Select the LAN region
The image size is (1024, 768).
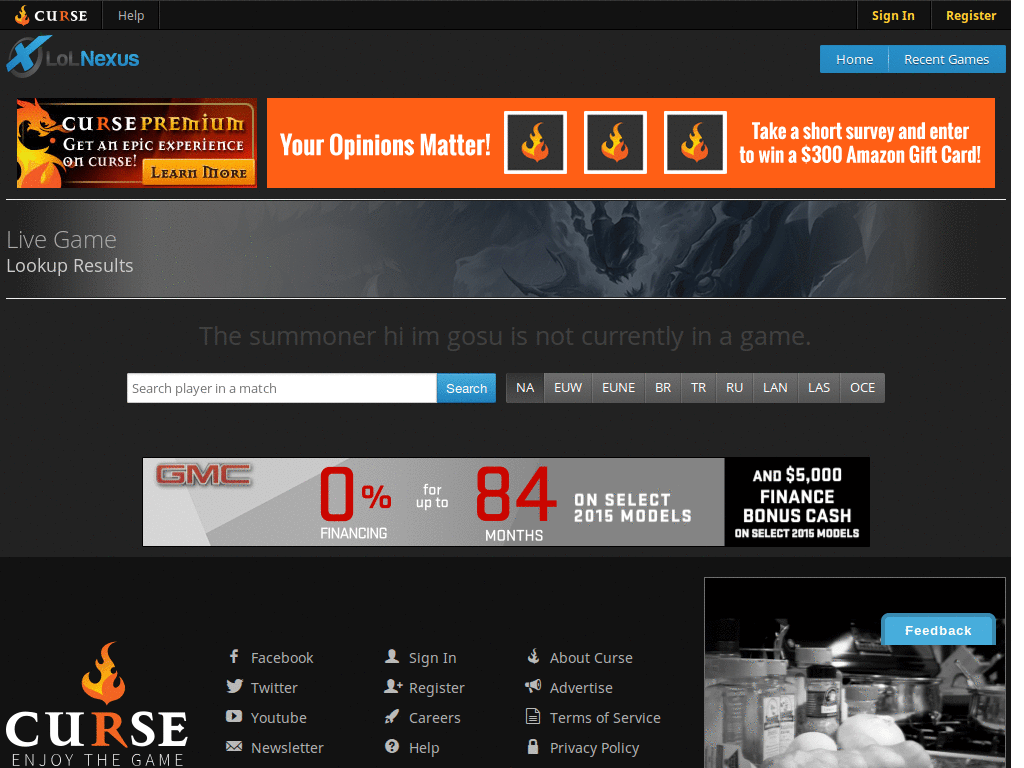775,388
